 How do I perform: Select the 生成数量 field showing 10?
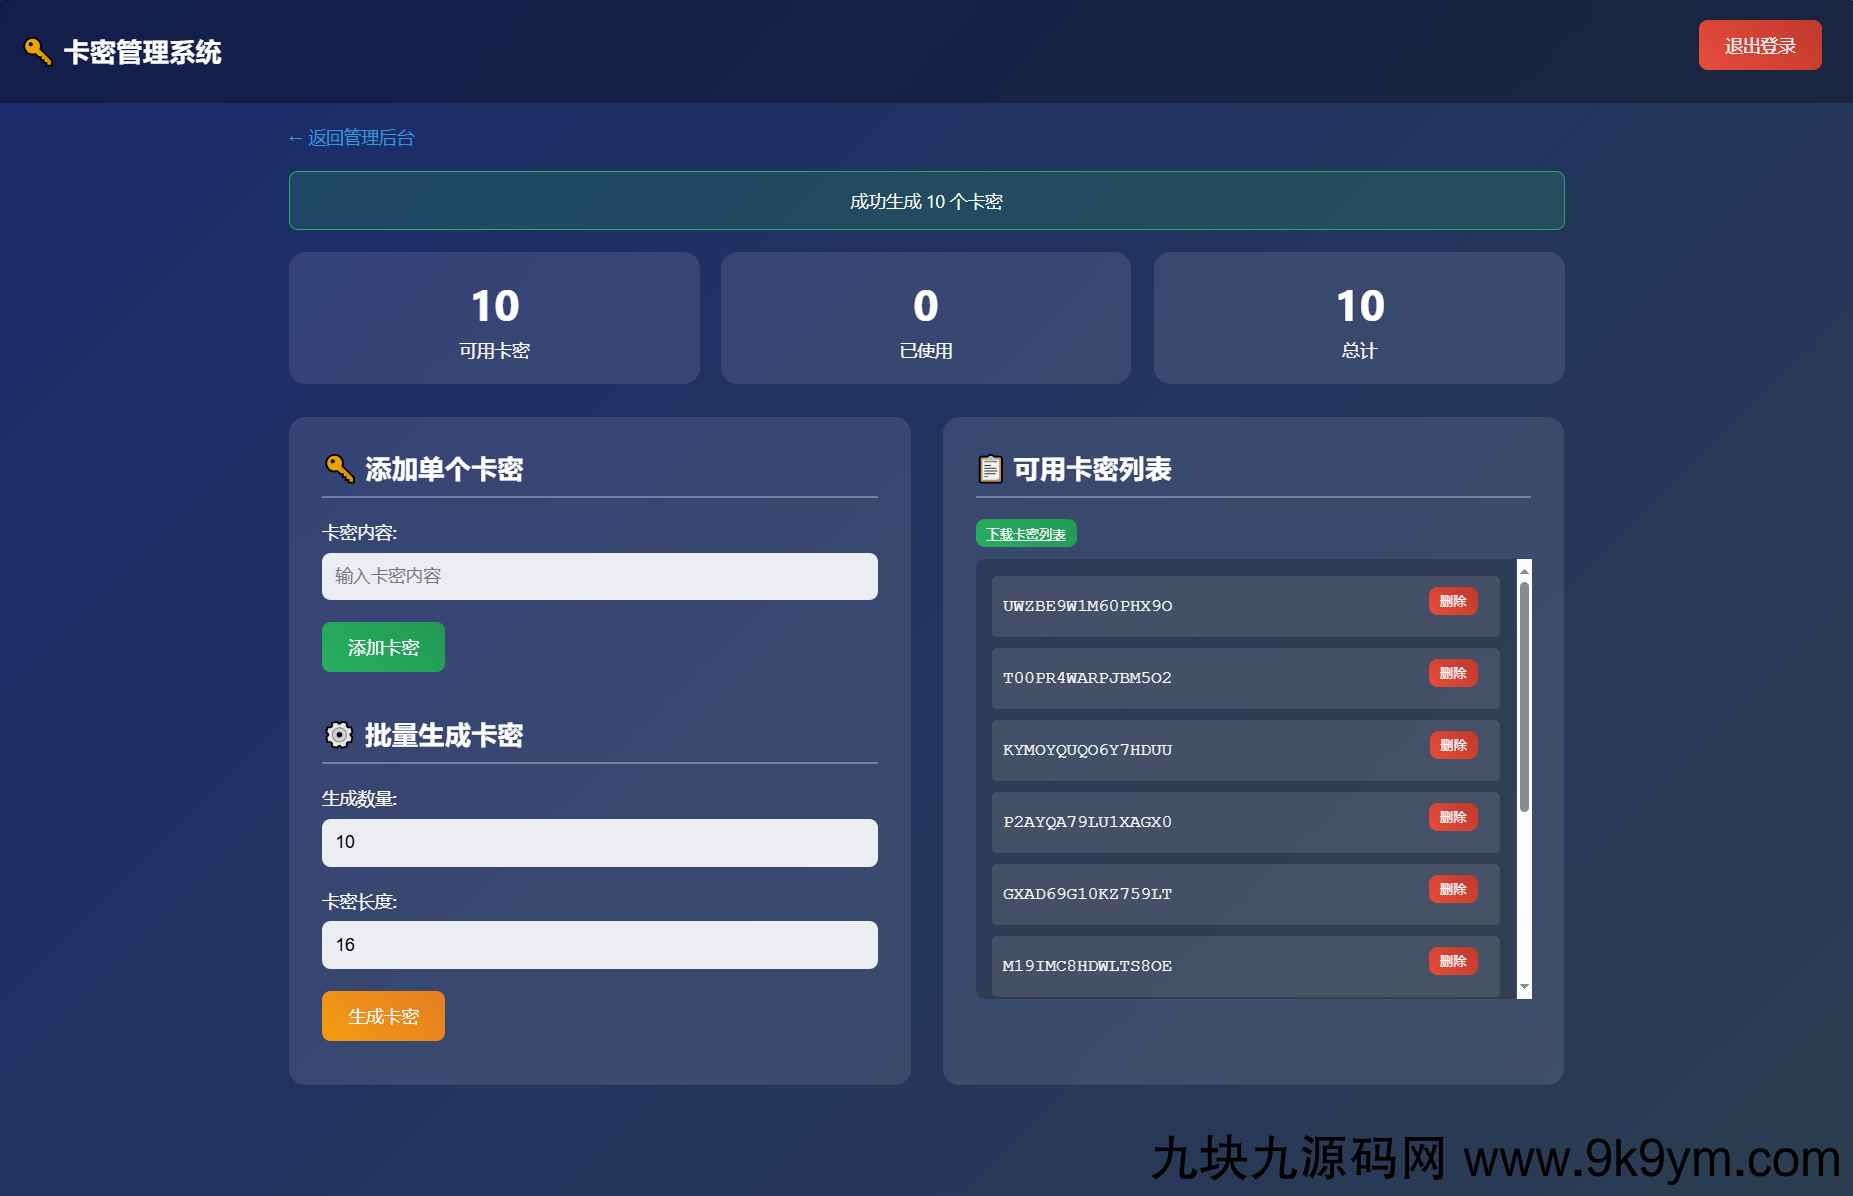coord(599,842)
